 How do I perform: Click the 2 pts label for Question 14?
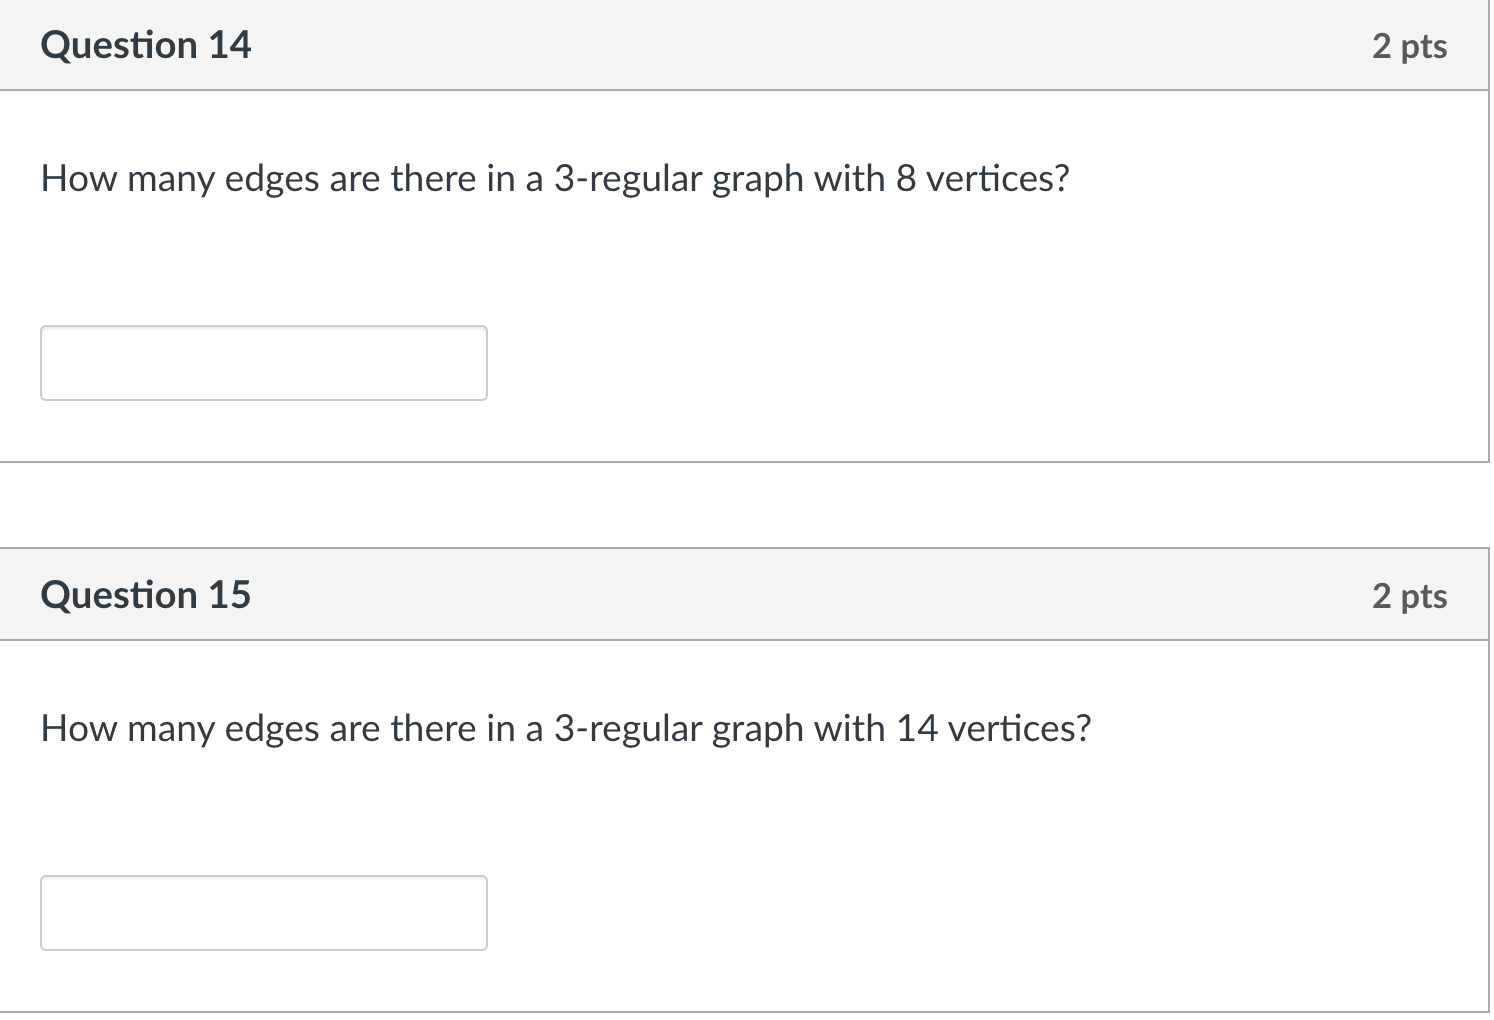pos(1409,45)
